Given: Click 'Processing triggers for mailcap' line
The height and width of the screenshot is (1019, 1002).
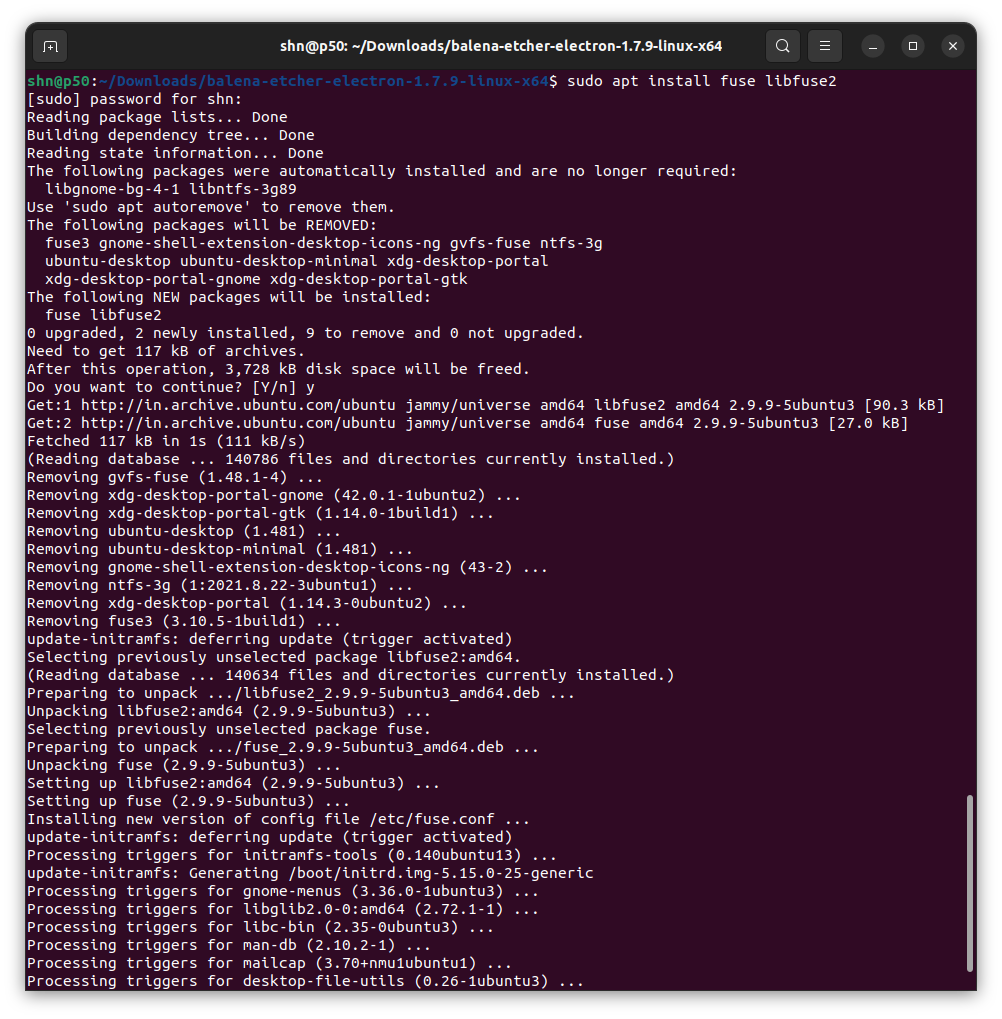Looking at the screenshot, I should [x=269, y=963].
